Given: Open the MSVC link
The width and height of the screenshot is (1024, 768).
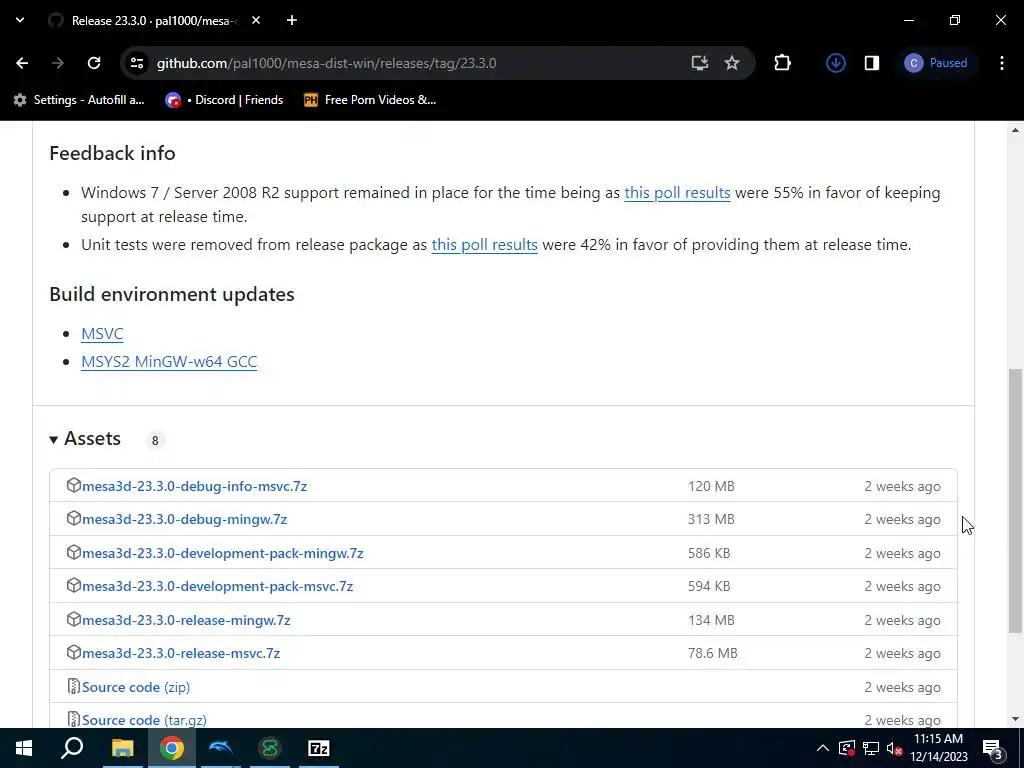Looking at the screenshot, I should coord(102,333).
